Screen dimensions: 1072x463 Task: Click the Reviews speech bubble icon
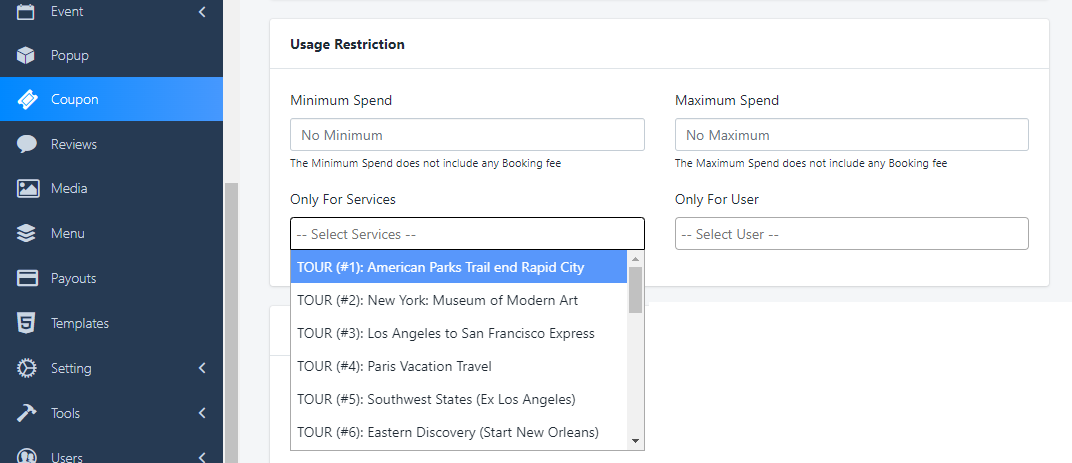click(x=27, y=144)
